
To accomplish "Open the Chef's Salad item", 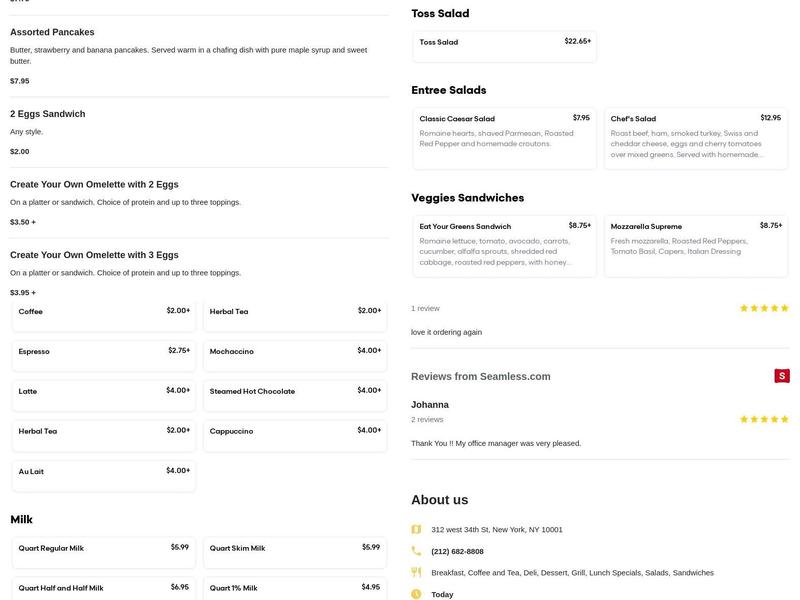I will click(695, 138).
